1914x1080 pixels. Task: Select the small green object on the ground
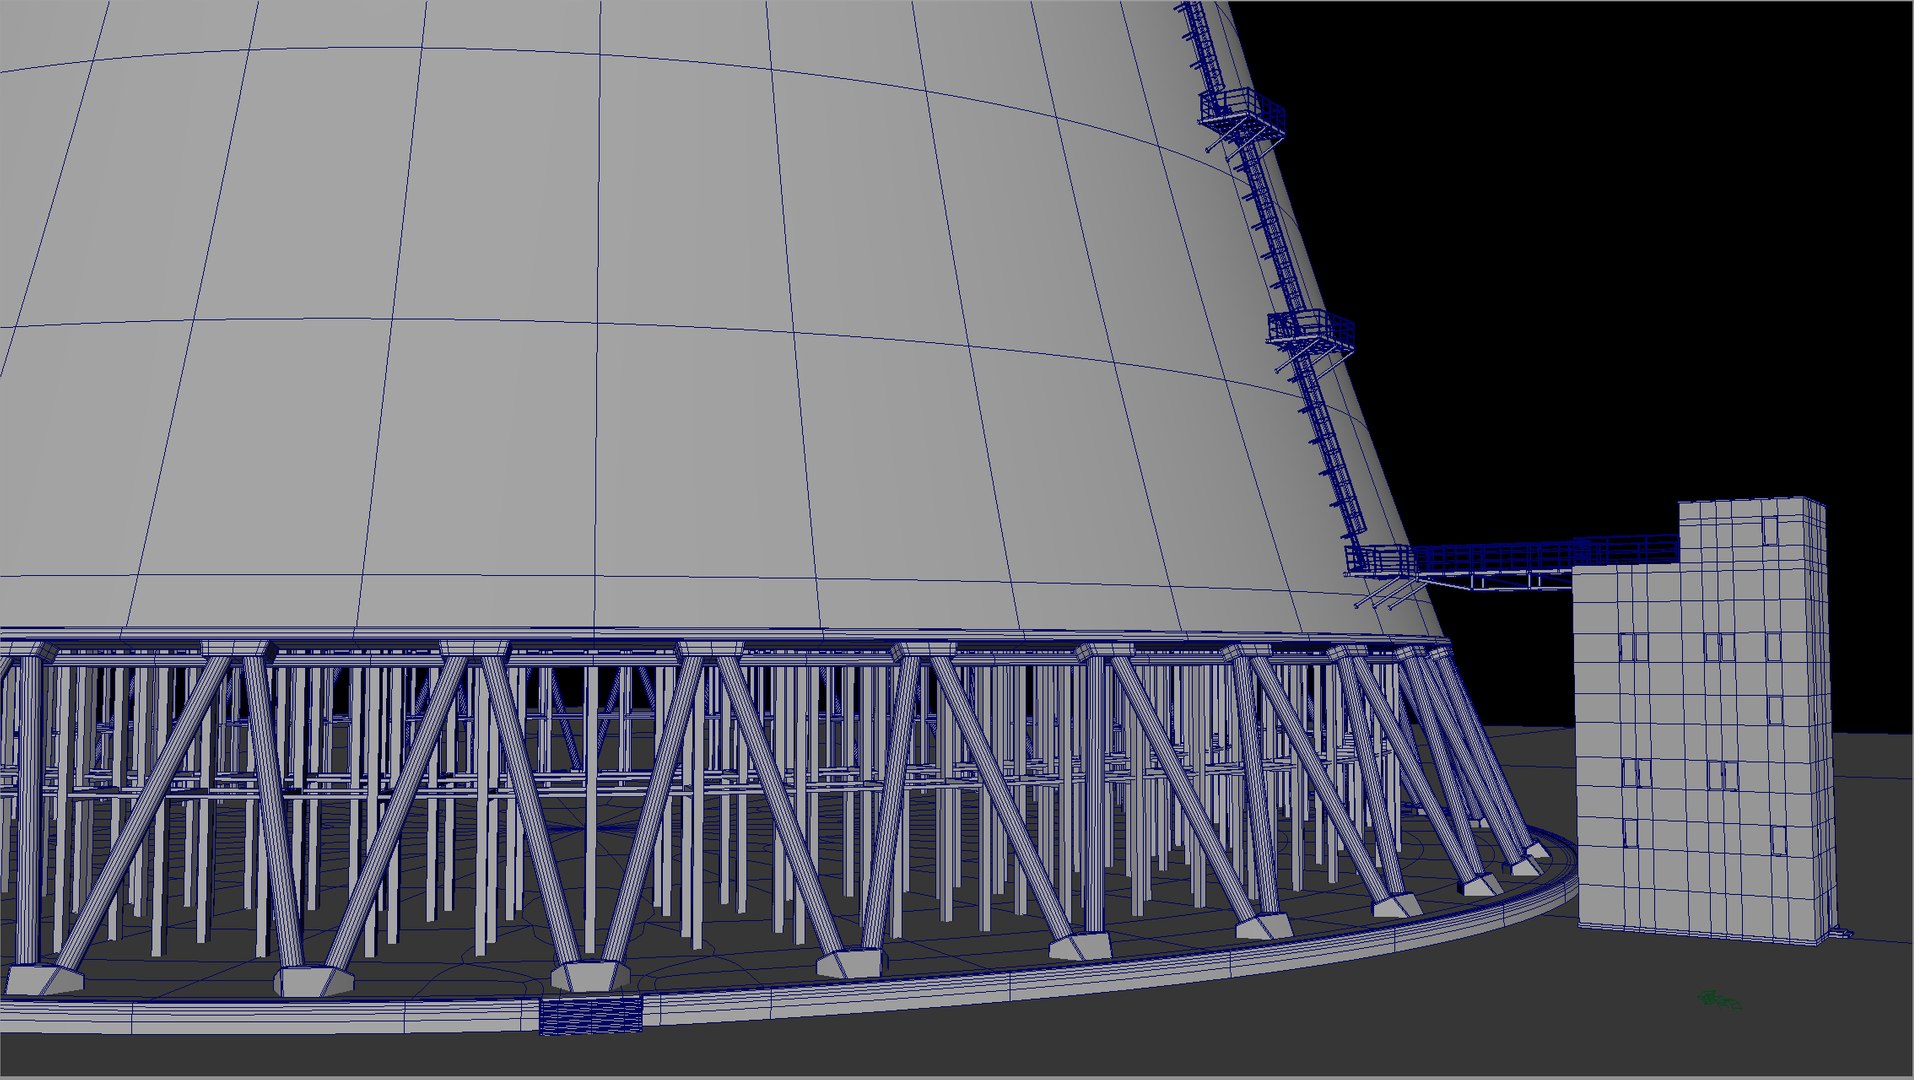[1719, 1000]
